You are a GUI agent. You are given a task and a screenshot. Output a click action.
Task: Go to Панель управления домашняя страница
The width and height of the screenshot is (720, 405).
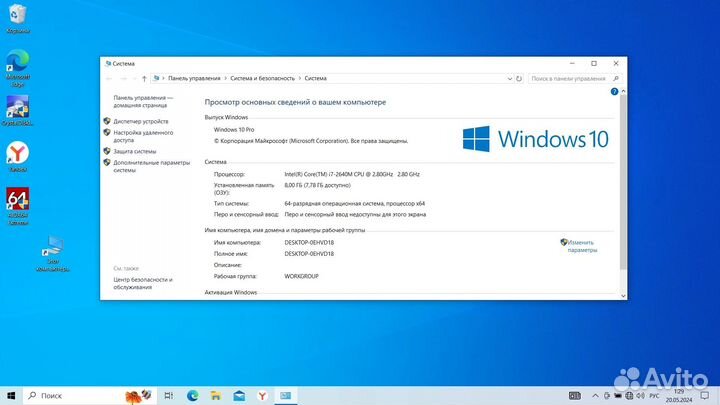coord(143,101)
